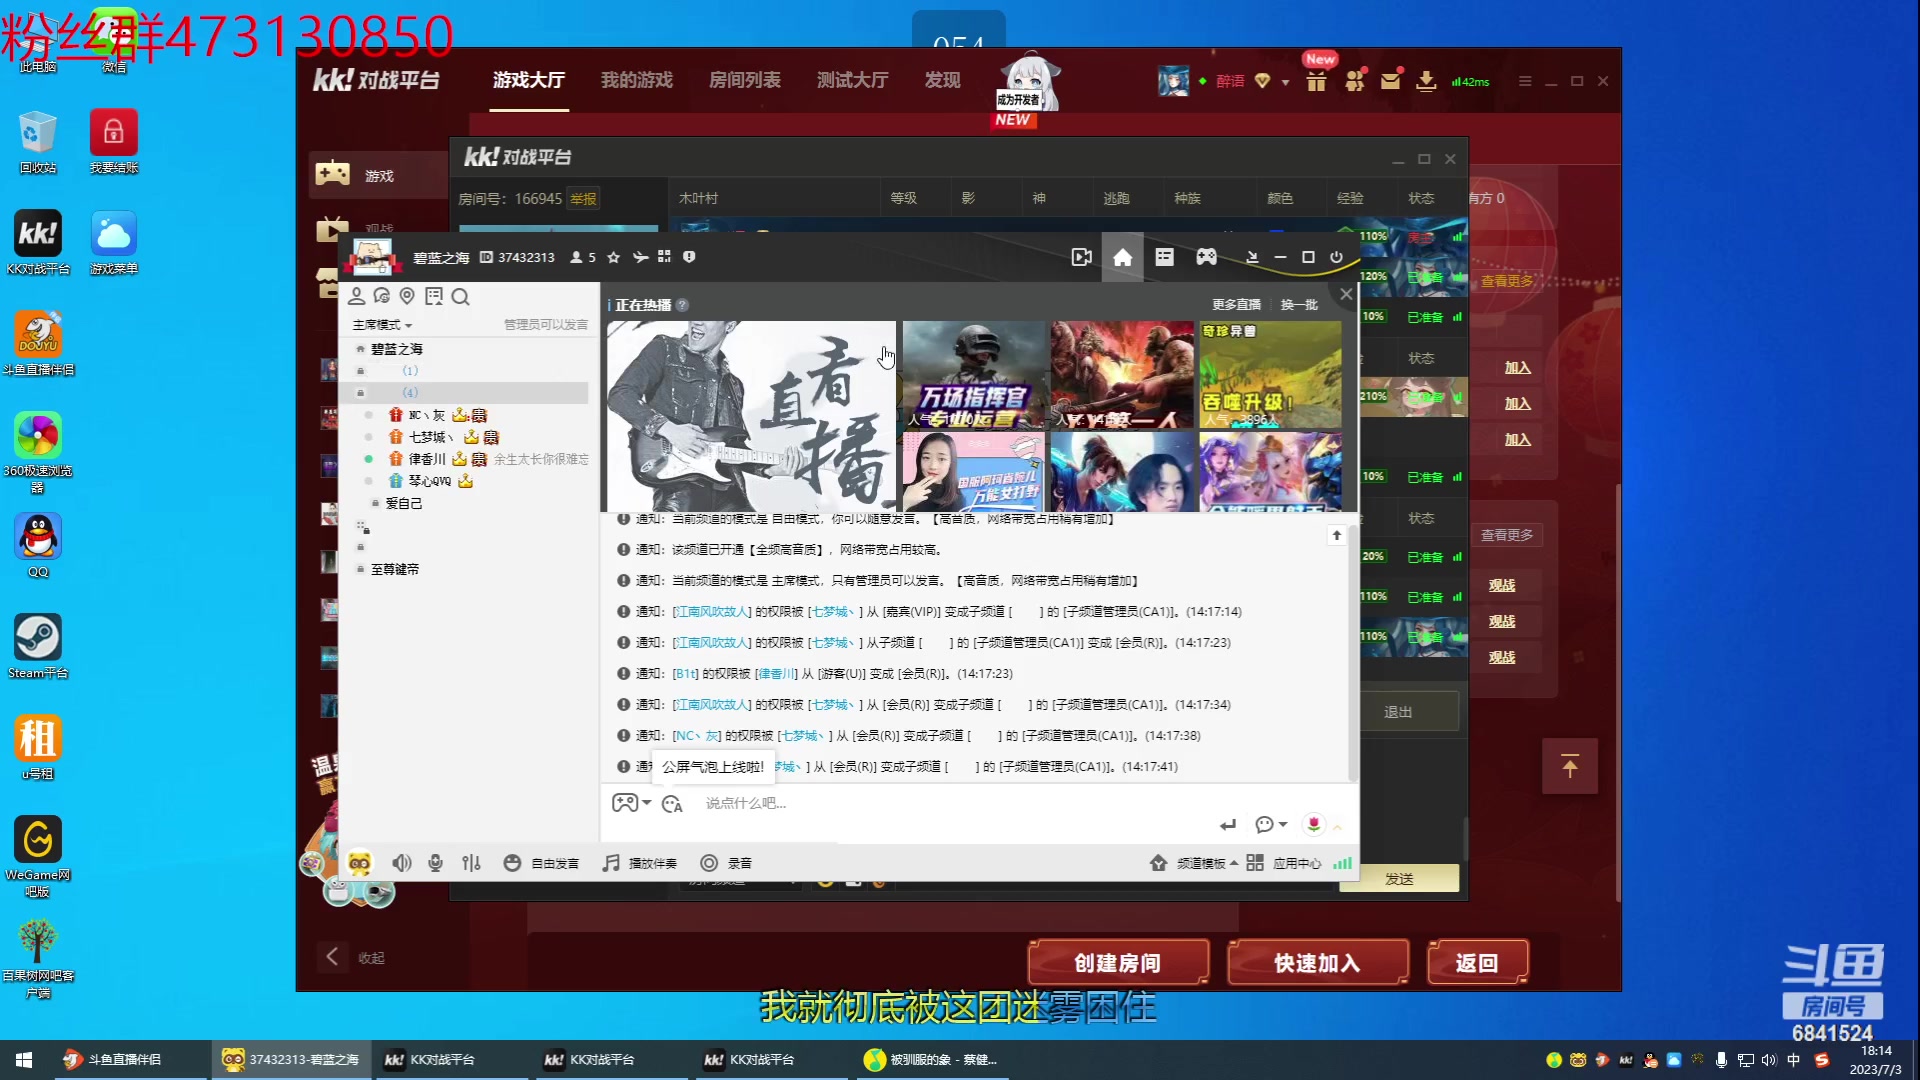This screenshot has height=1080, width=1920.
Task: Open the QR grid icon beside channel ID
Action: point(664,257)
